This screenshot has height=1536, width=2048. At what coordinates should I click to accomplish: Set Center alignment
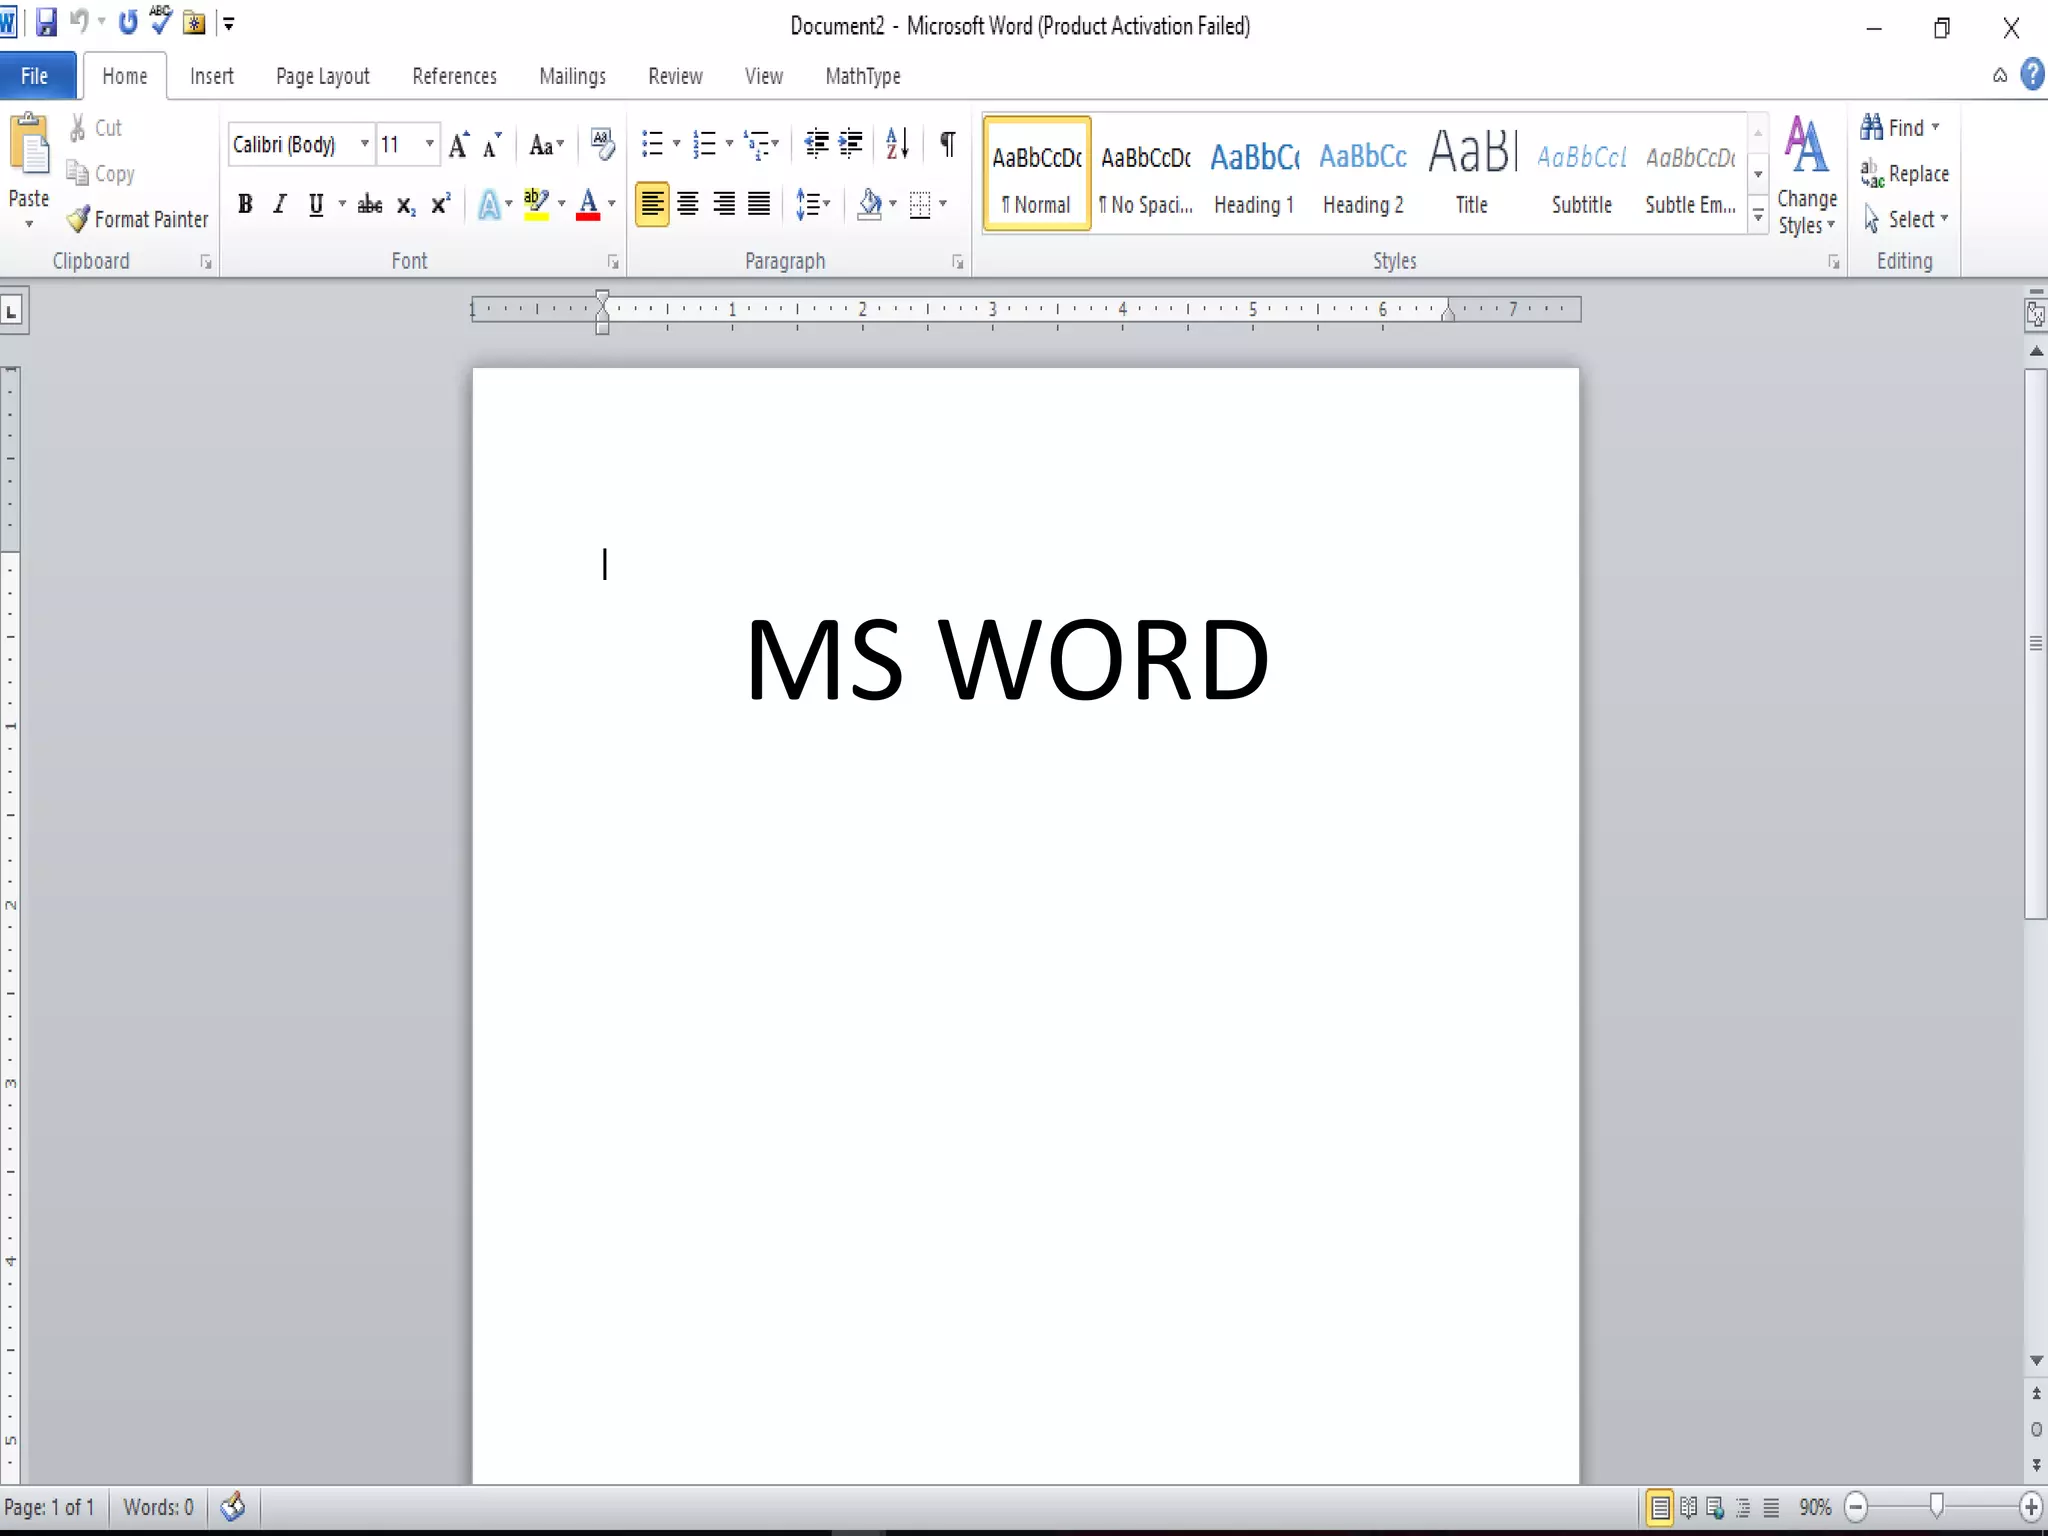[688, 205]
